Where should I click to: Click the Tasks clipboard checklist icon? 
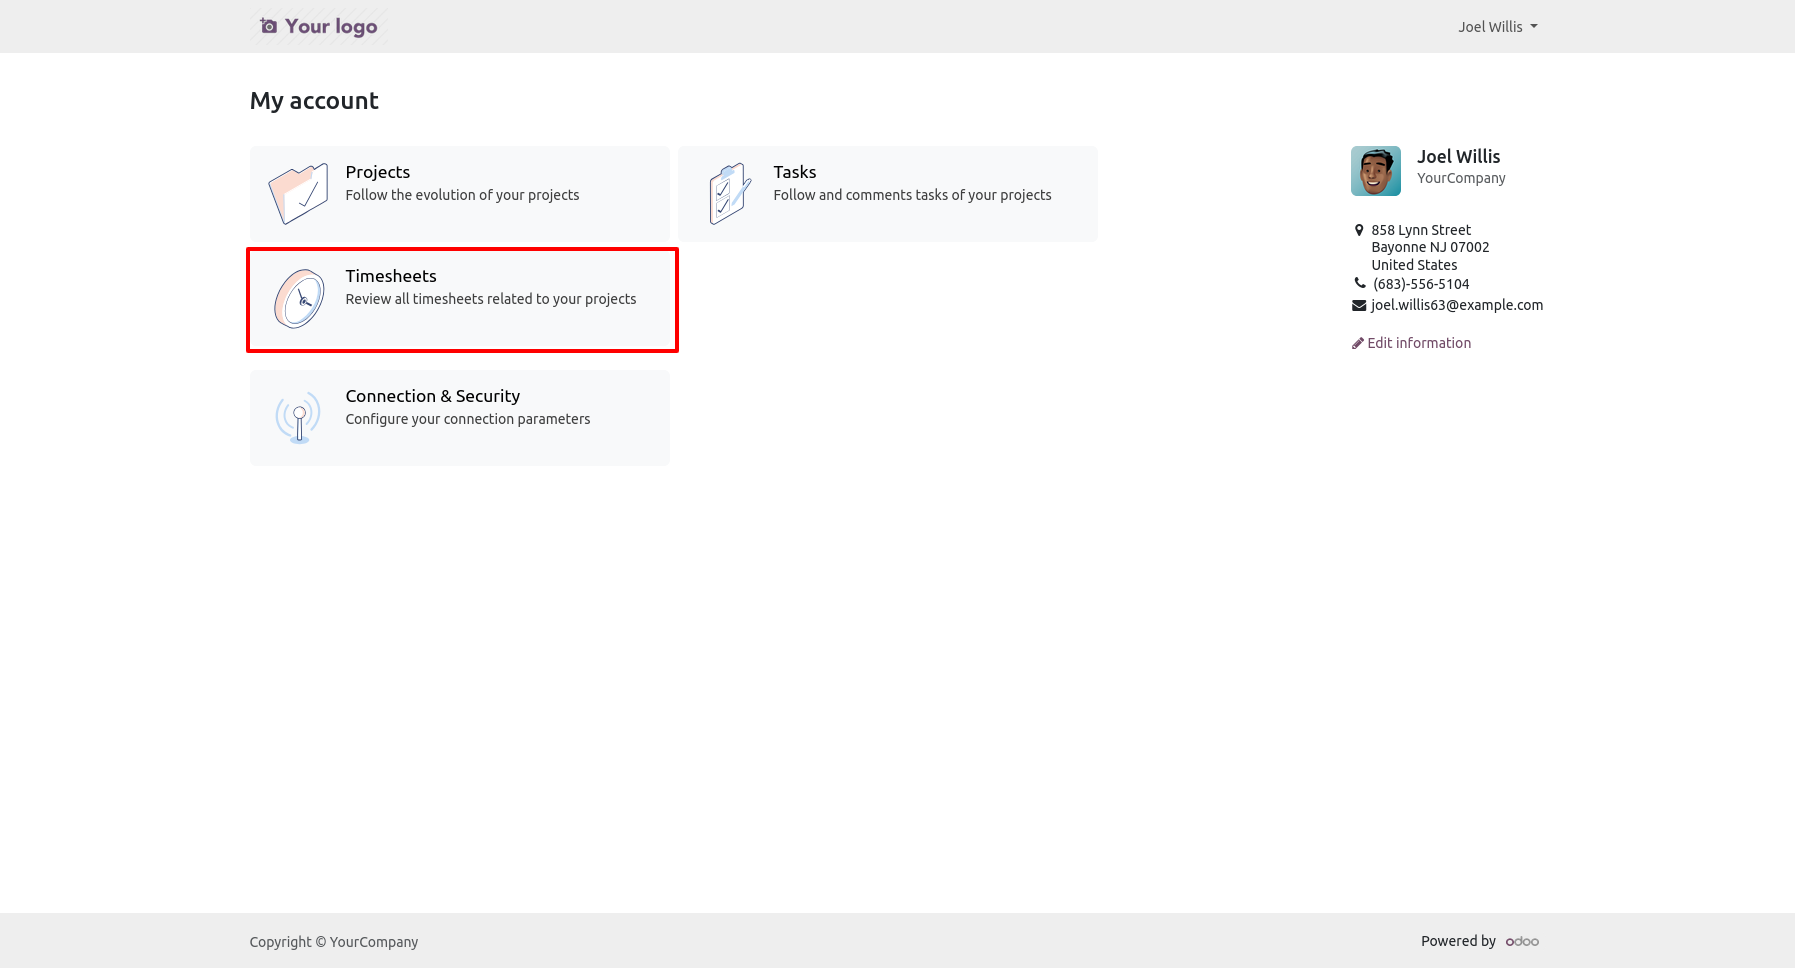(729, 194)
